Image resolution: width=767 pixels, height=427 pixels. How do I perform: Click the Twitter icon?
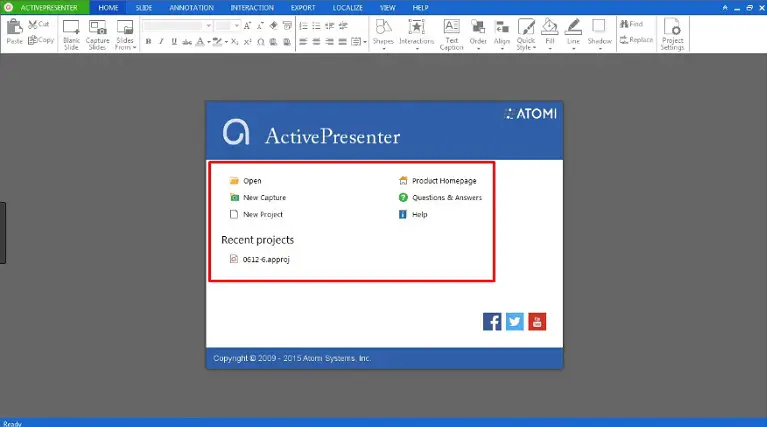point(515,322)
